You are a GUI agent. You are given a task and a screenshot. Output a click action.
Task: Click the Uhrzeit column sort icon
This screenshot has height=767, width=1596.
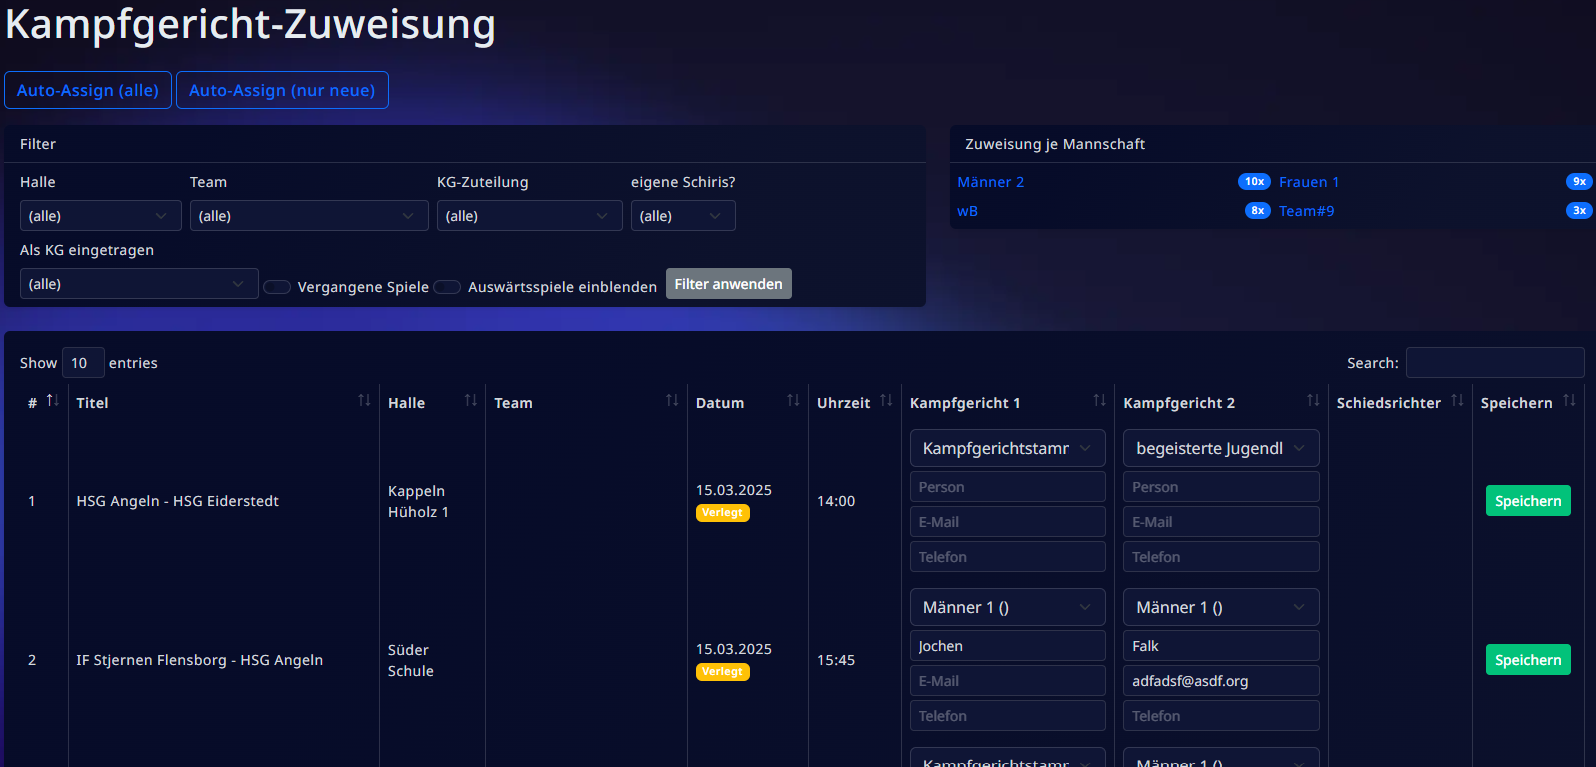[x=886, y=401]
